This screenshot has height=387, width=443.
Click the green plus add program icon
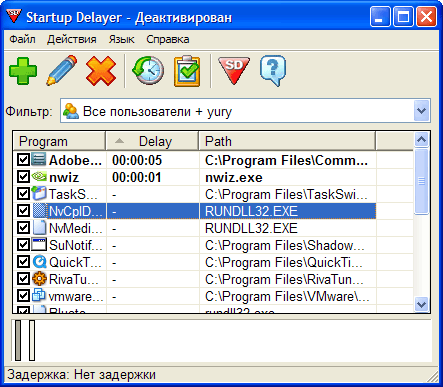tap(23, 71)
